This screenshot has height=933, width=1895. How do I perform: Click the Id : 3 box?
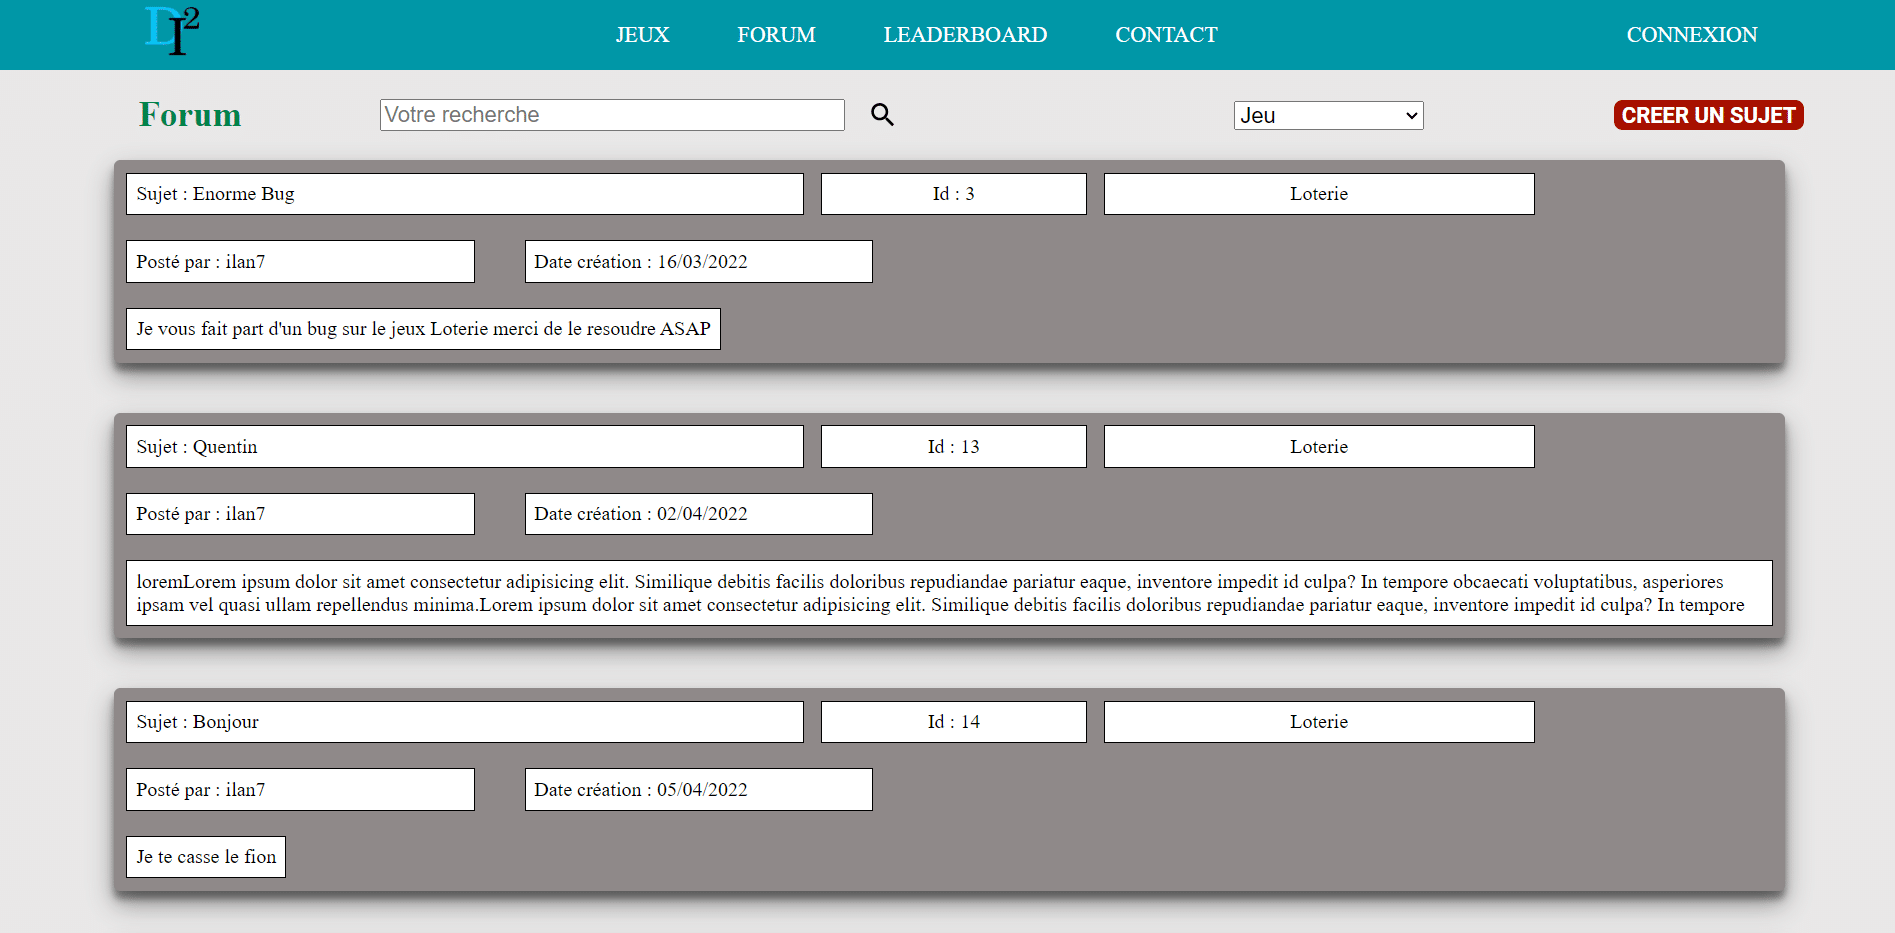953,193
